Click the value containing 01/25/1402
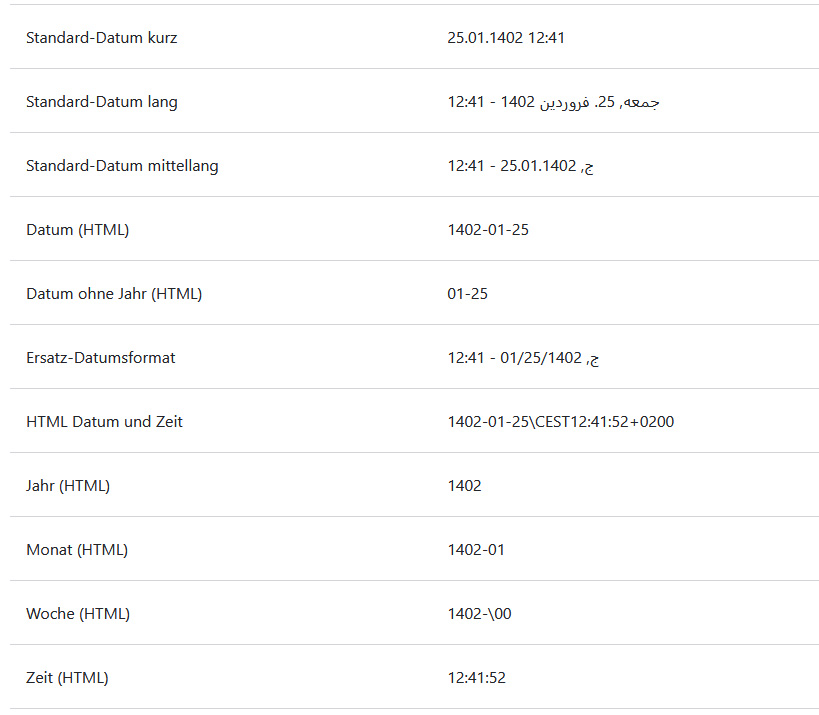 523,358
